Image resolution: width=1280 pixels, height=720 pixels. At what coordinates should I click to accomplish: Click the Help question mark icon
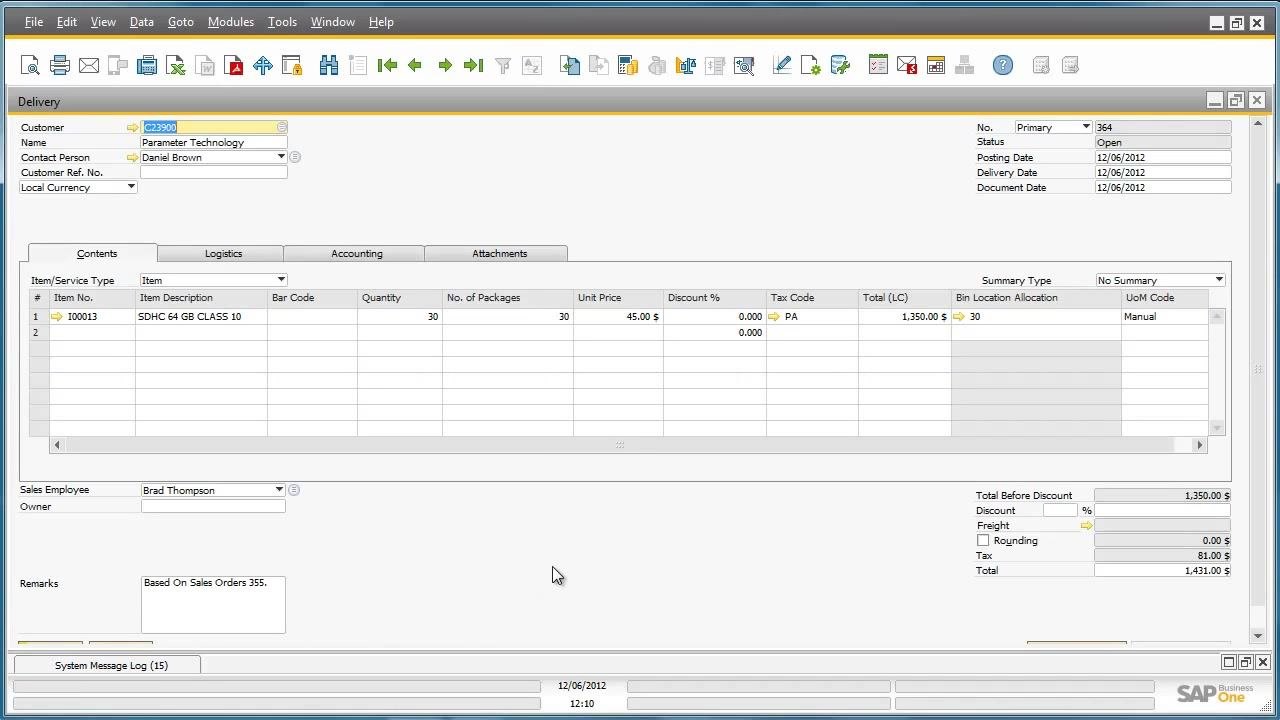tap(1003, 66)
